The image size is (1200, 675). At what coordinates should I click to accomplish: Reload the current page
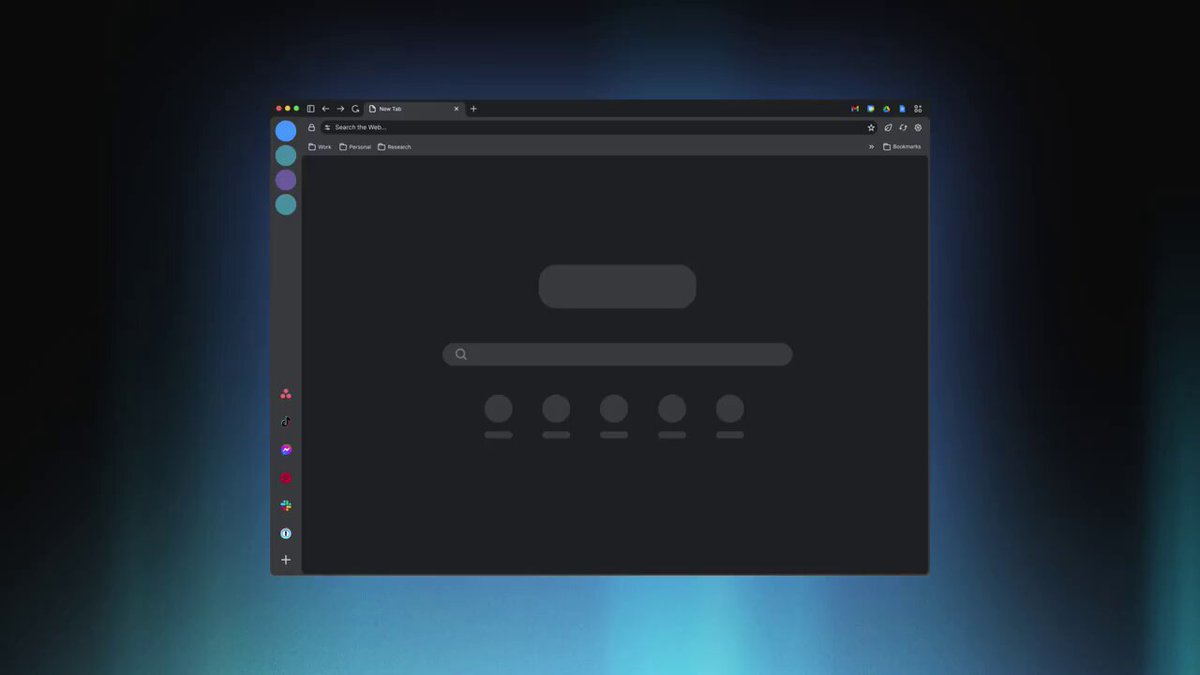pos(355,109)
